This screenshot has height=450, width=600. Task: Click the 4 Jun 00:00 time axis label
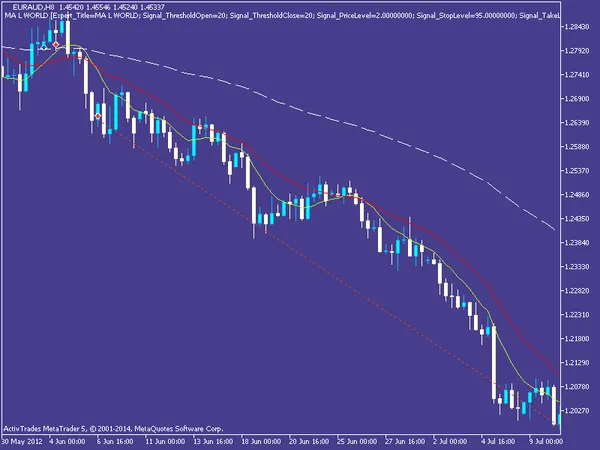(x=68, y=441)
